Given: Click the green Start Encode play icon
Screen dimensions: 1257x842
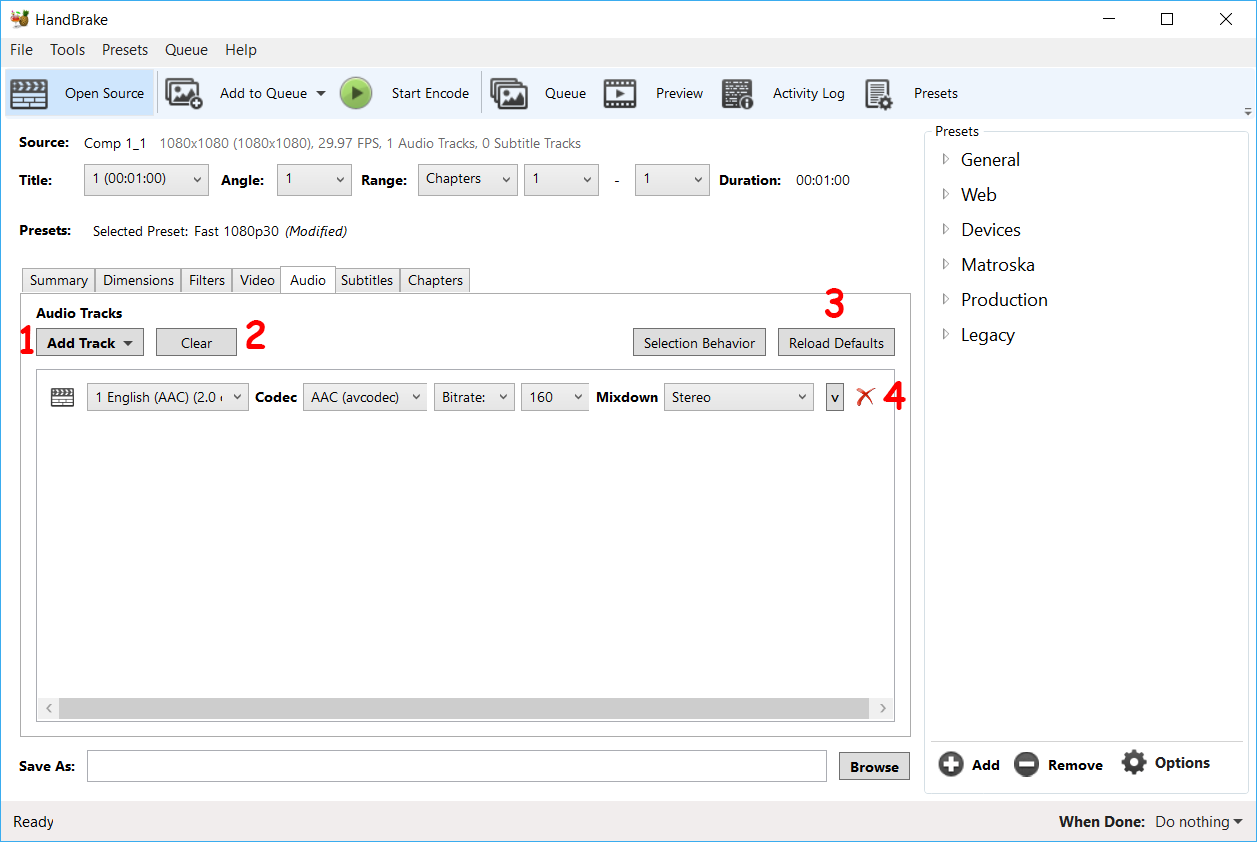Looking at the screenshot, I should click(x=356, y=93).
